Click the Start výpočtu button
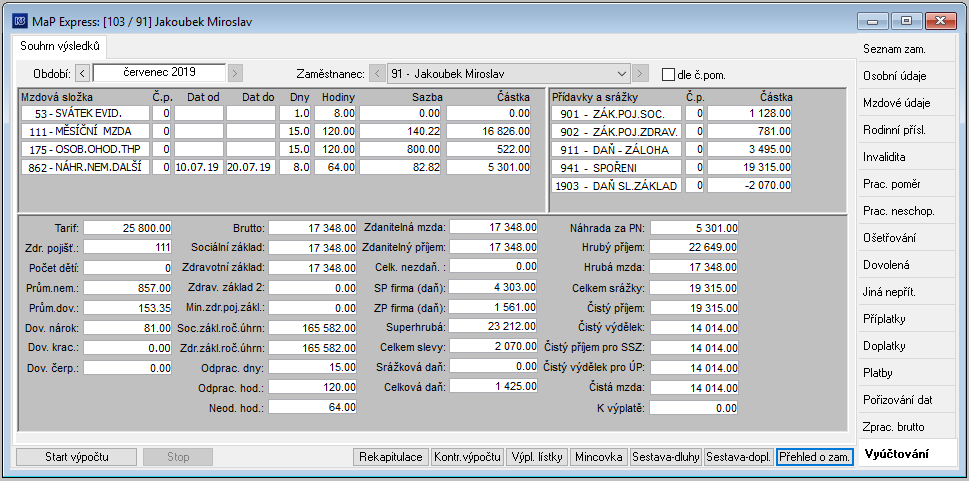The height and width of the screenshot is (481, 969). [77, 457]
